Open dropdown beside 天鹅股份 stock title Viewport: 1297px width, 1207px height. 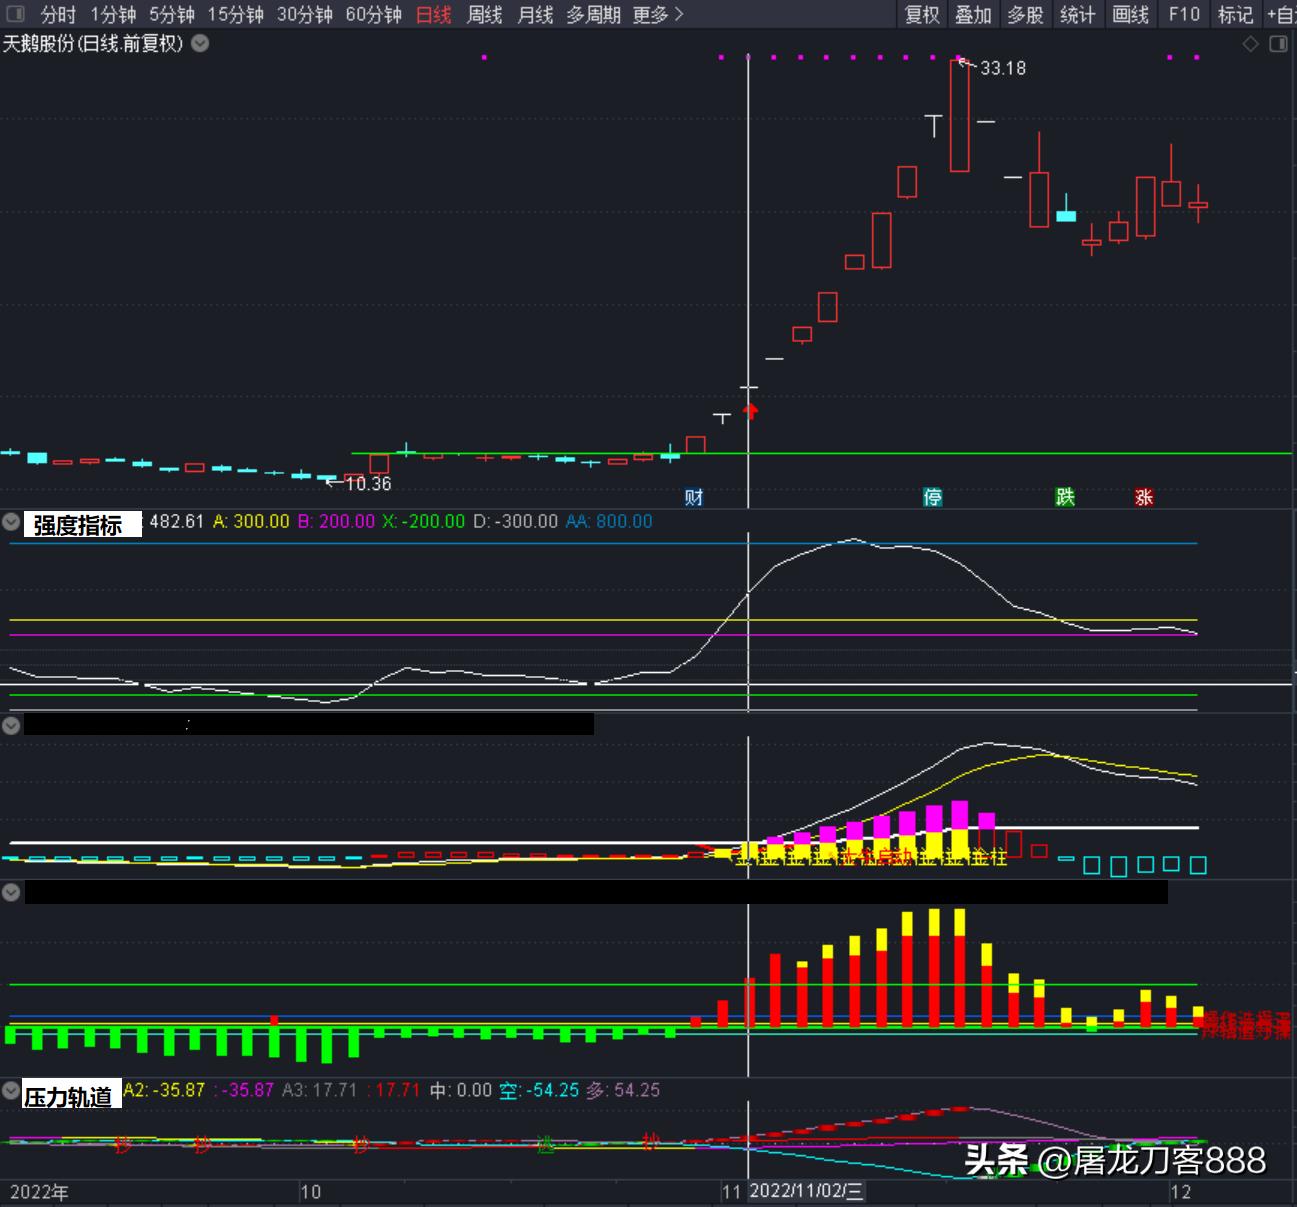pyautogui.click(x=200, y=43)
